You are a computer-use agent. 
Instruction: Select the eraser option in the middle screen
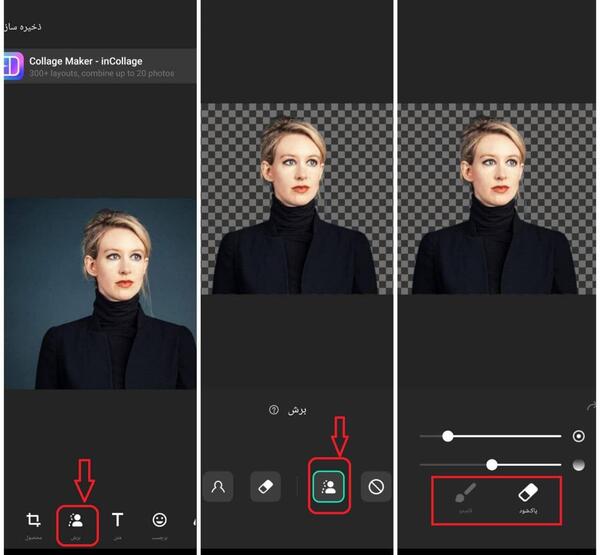pos(266,486)
